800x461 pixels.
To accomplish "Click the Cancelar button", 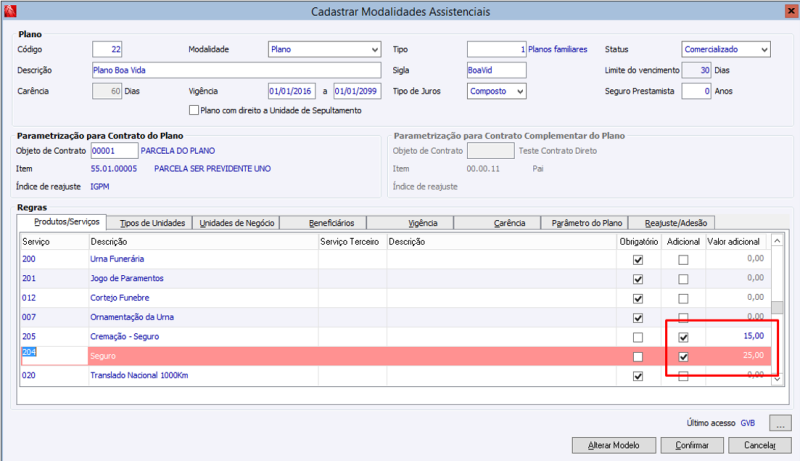I will (760, 445).
